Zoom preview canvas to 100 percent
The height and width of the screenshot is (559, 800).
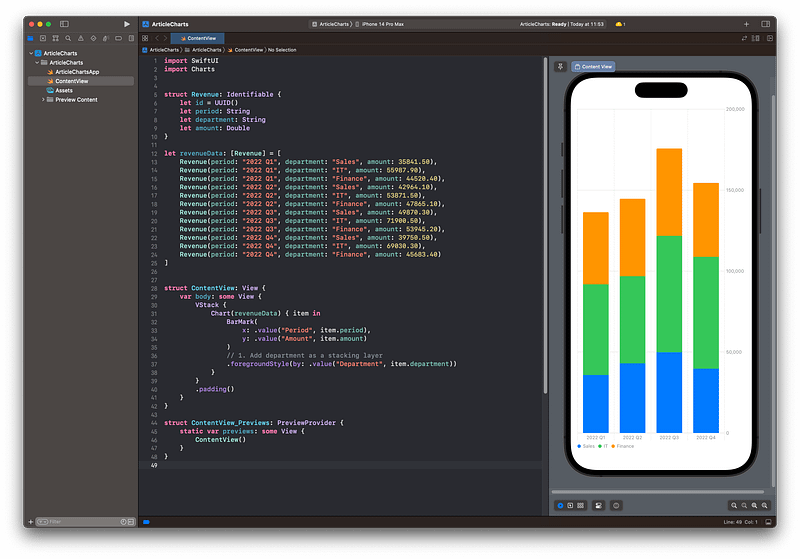click(x=744, y=505)
